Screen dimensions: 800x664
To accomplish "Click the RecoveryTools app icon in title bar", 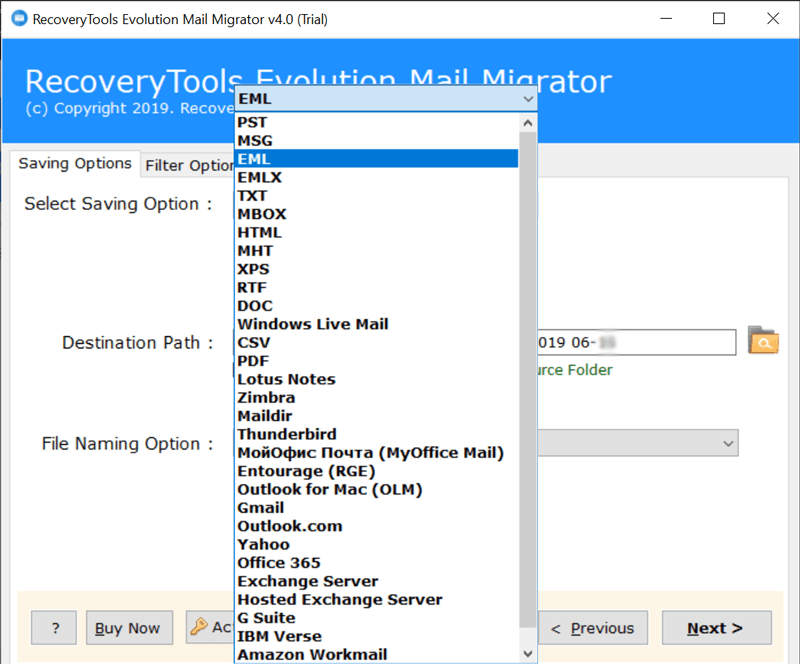I will pos(19,18).
